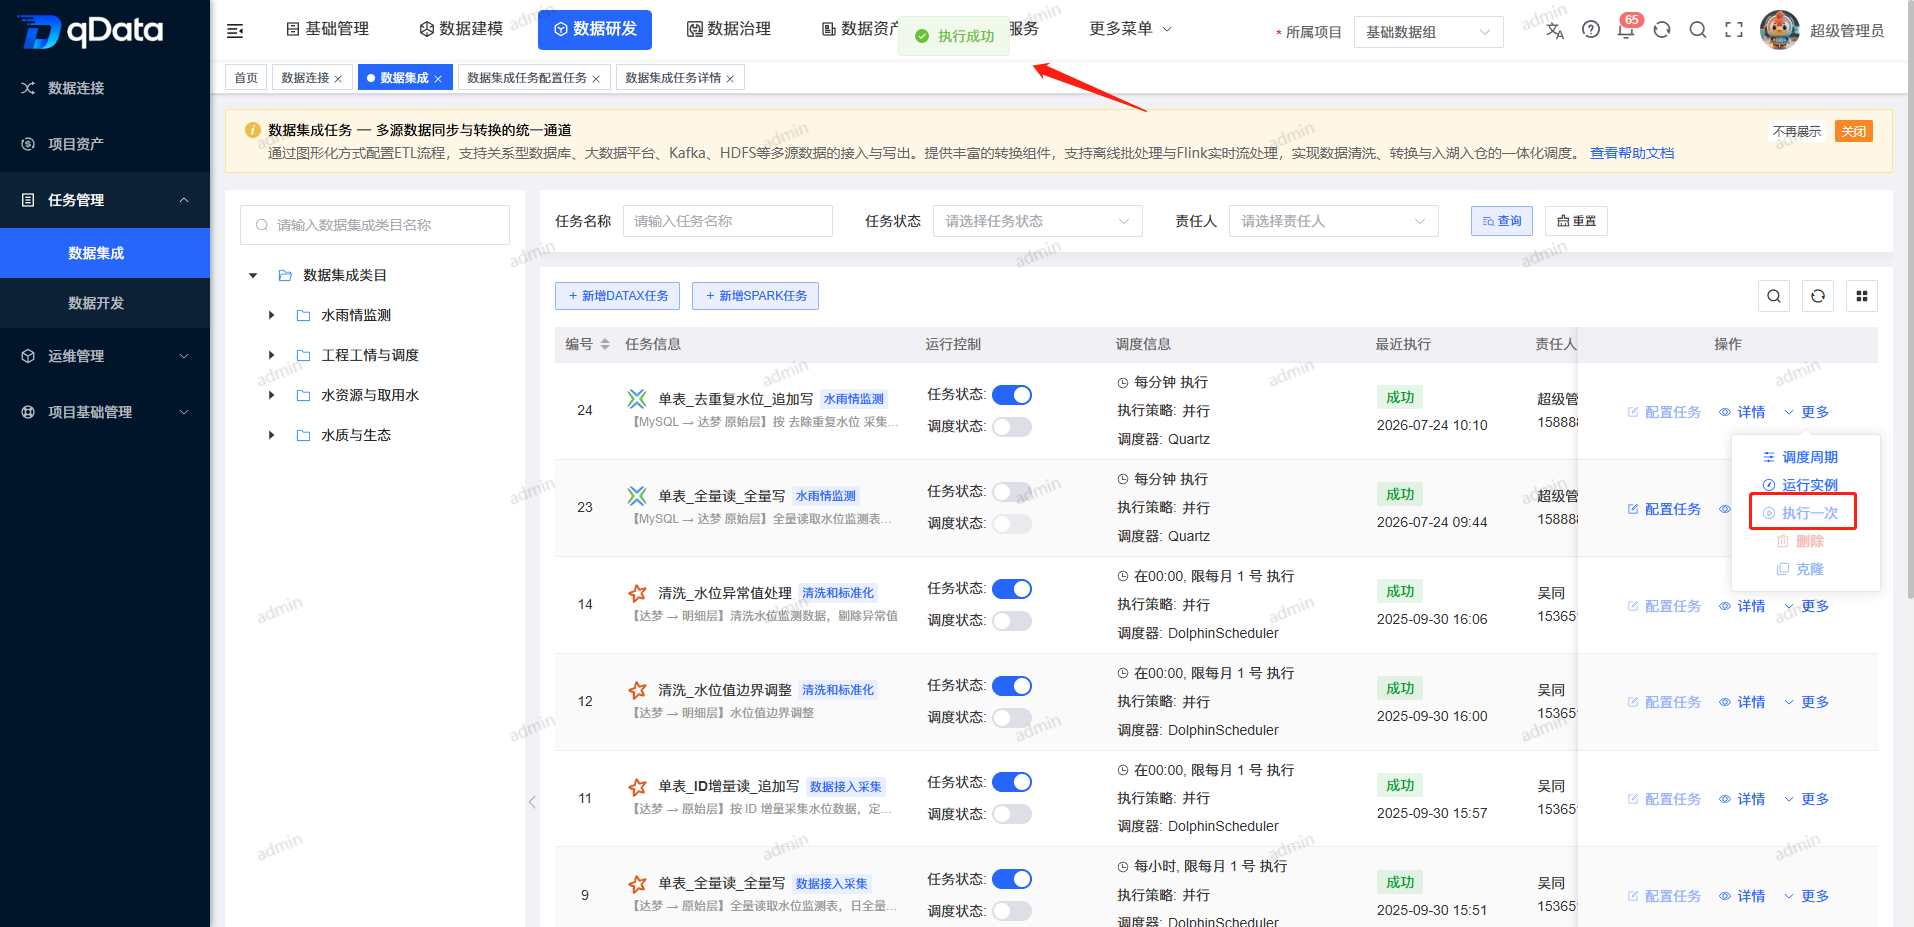This screenshot has width=1914, height=927.
Task: Expand 项目基础管理 sidebar menu
Action: tap(105, 412)
